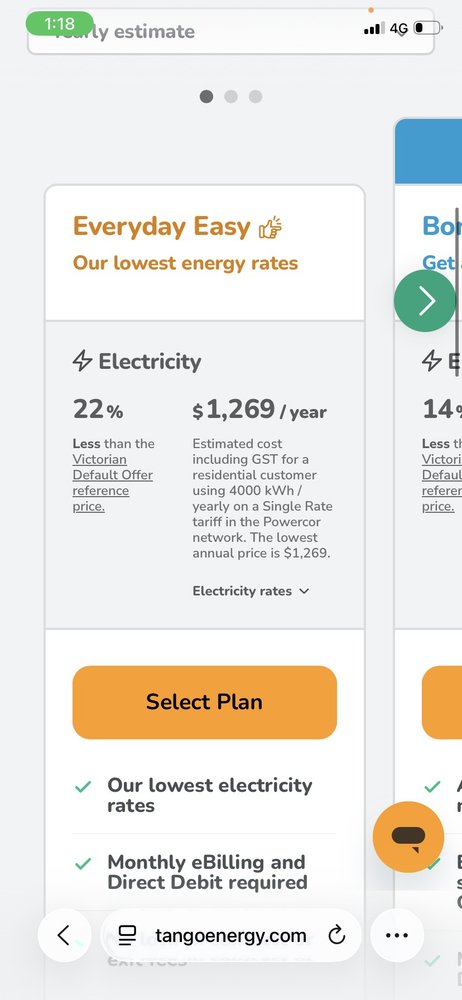Go to the first carousel dot

pos(206,96)
